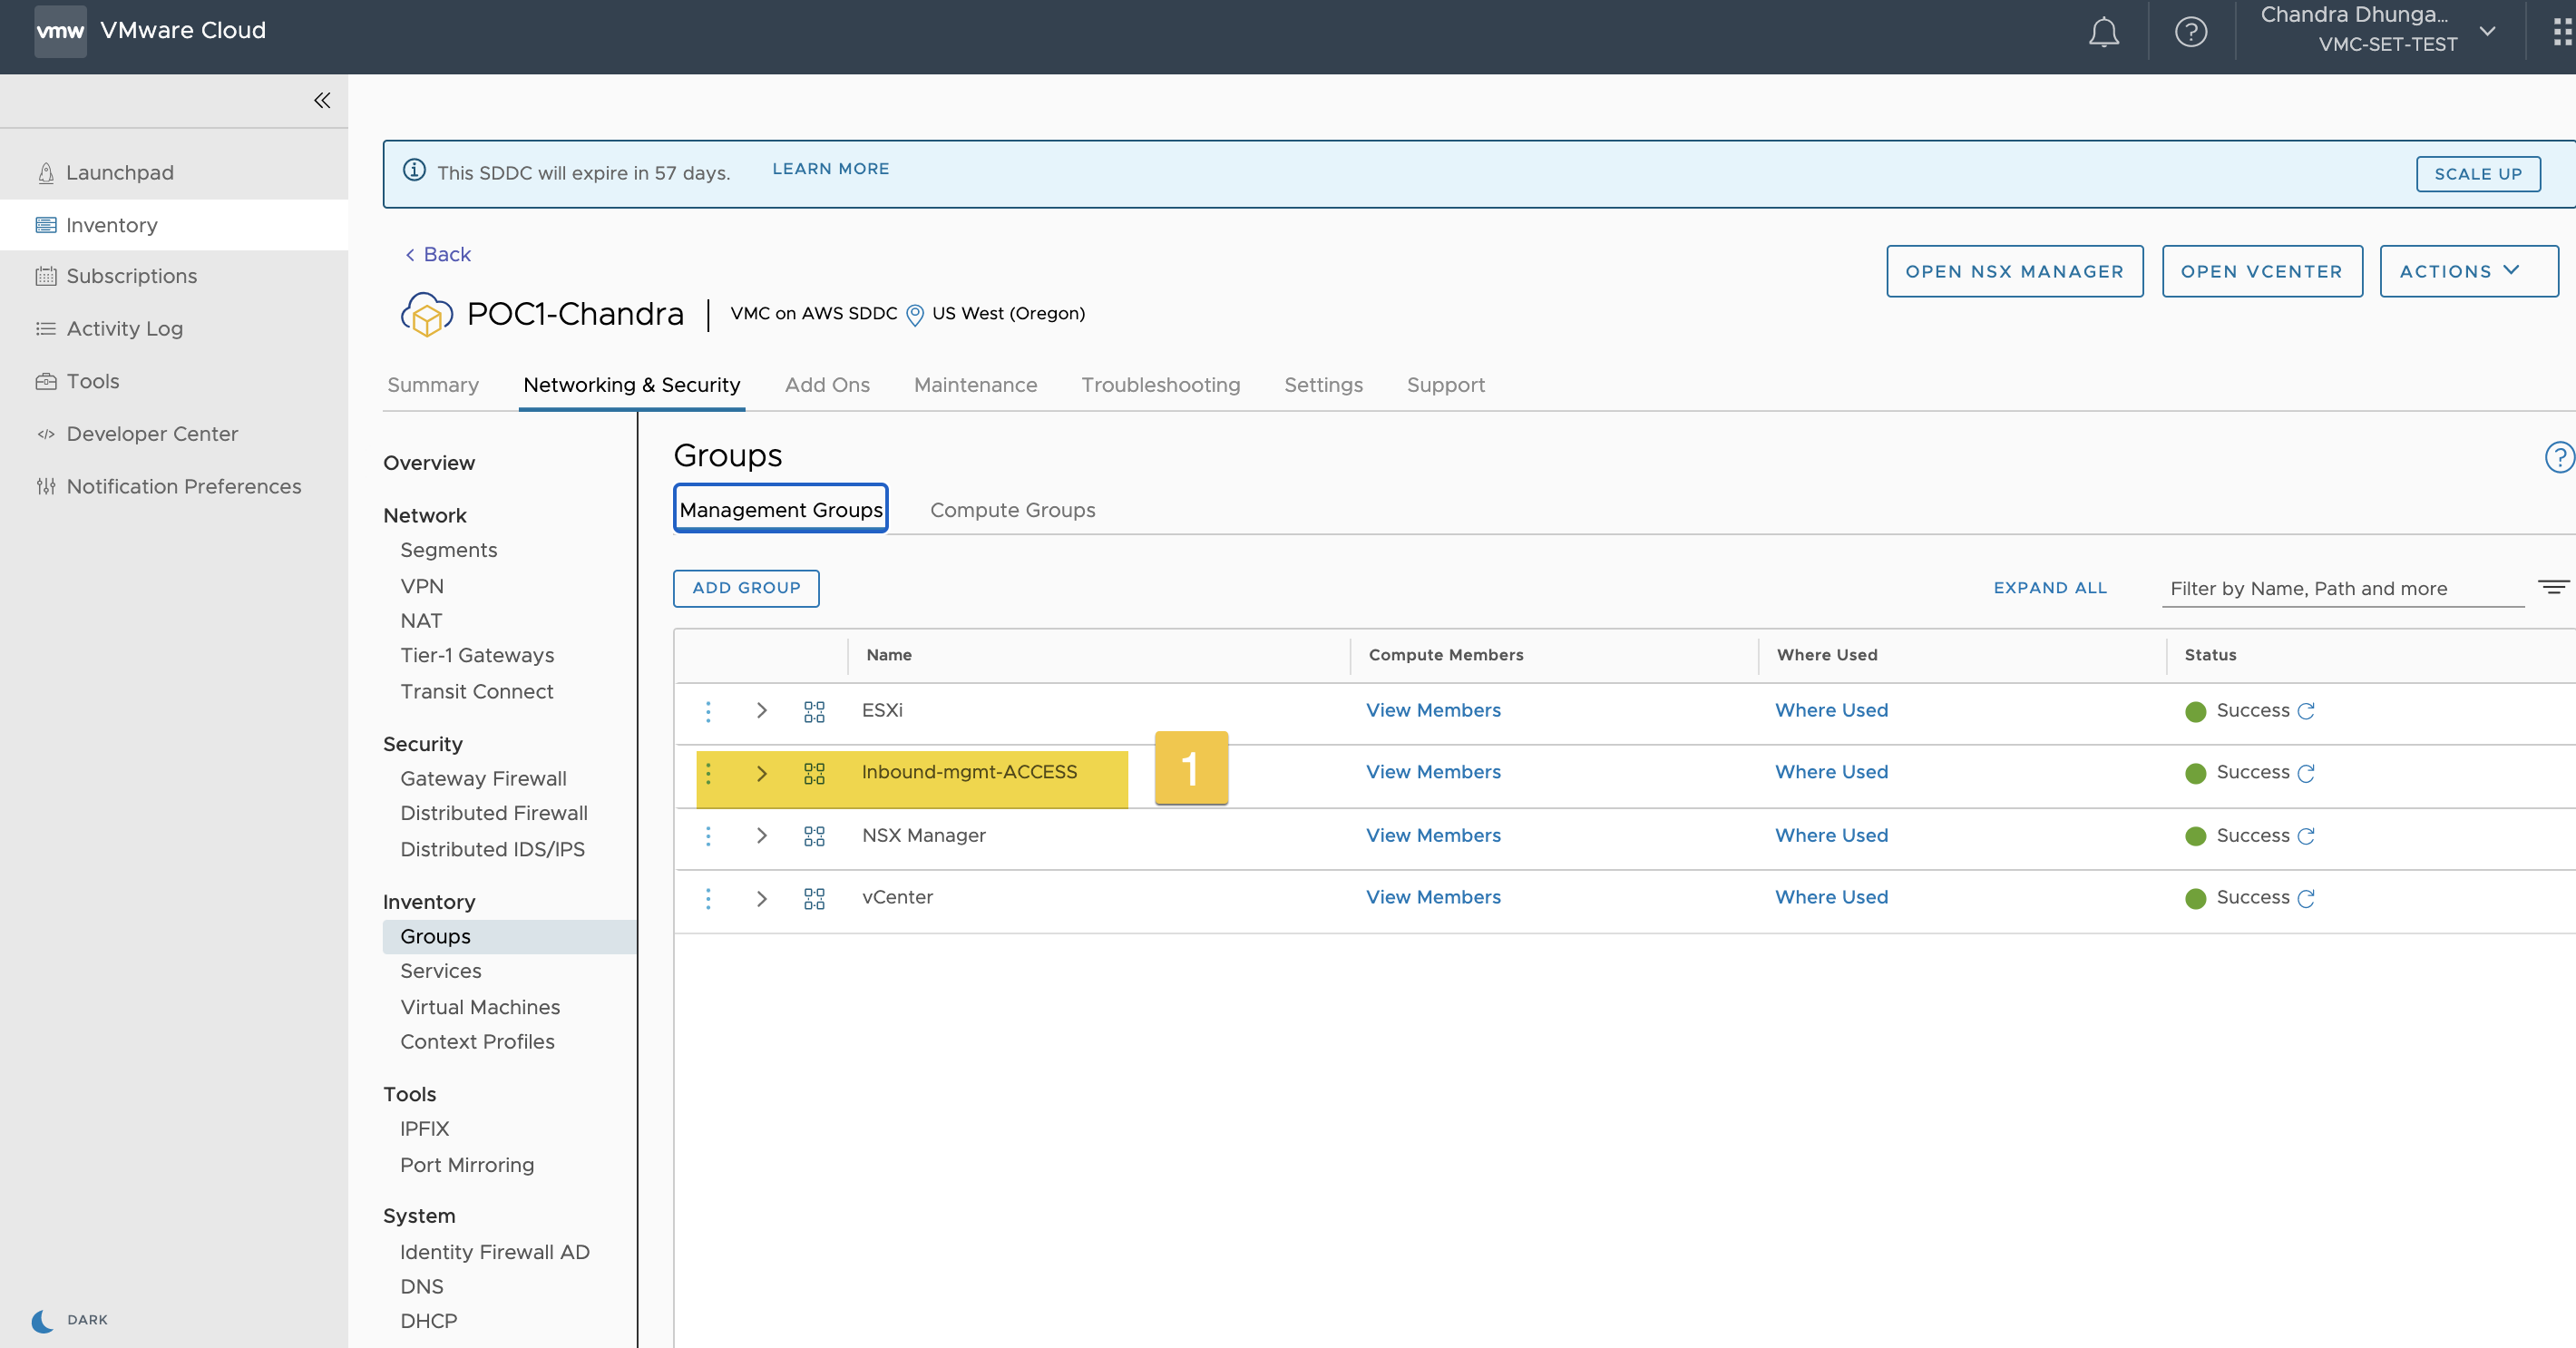Open Segments under Network
2576x1348 pixels.
coord(448,550)
